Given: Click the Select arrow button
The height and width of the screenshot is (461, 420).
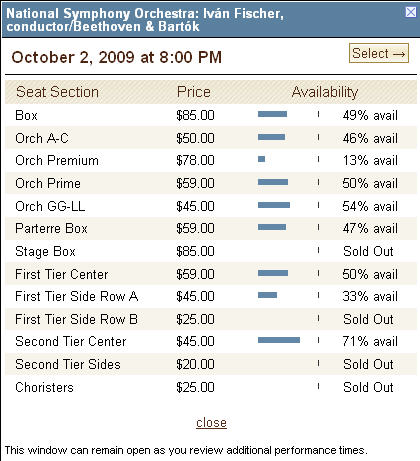Looking at the screenshot, I should [379, 53].
